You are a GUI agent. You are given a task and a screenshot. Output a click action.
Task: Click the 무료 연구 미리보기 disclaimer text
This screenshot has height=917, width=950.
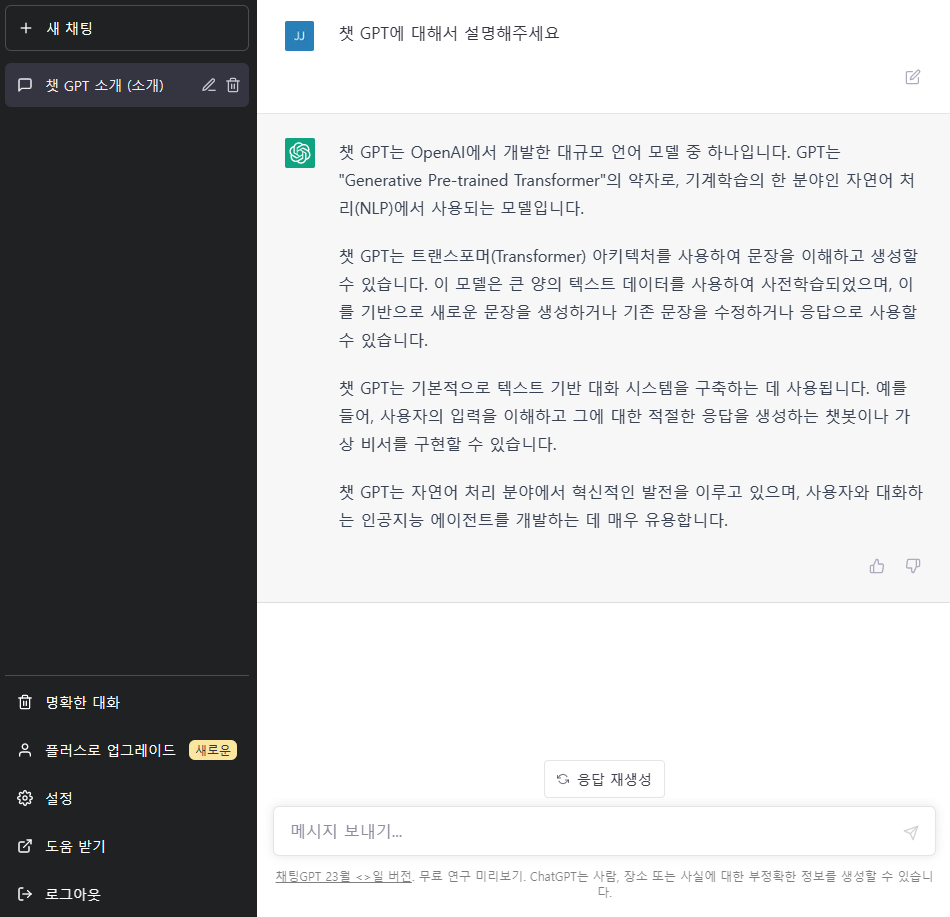coord(471,876)
